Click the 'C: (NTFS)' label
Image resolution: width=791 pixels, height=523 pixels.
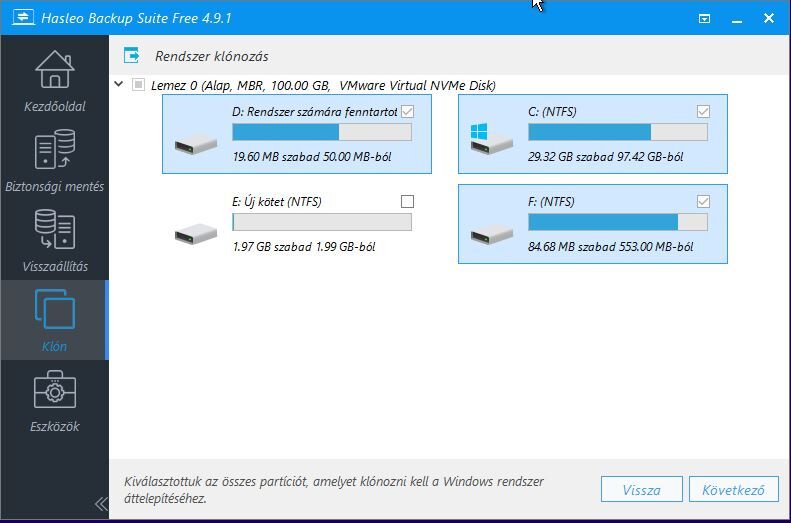[x=552, y=112]
